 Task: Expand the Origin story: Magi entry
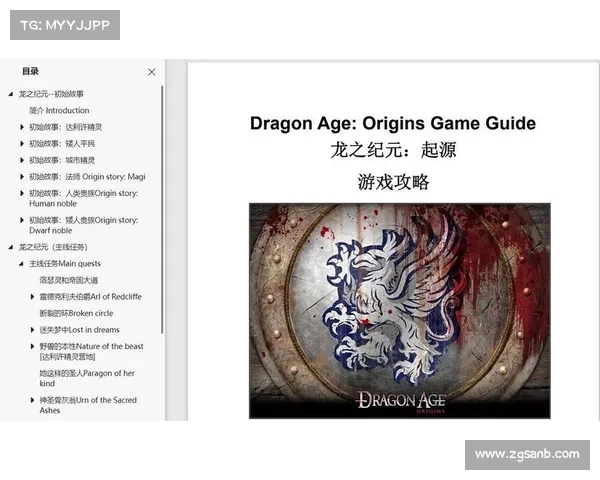[22, 176]
